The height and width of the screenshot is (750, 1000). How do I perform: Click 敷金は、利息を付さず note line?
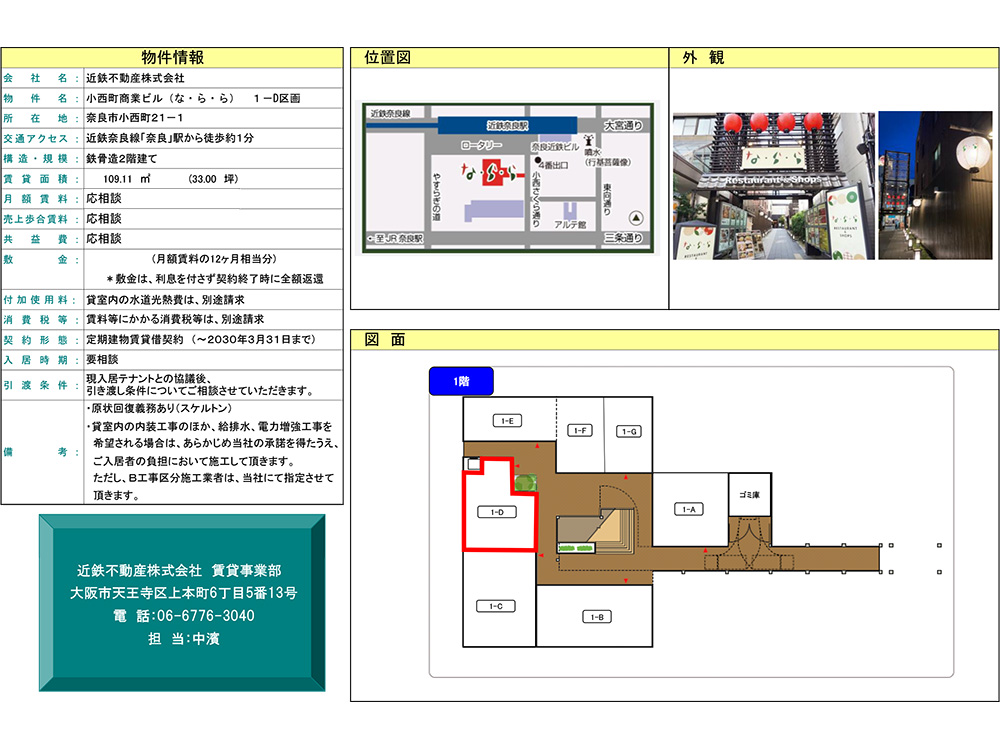pyautogui.click(x=215, y=279)
